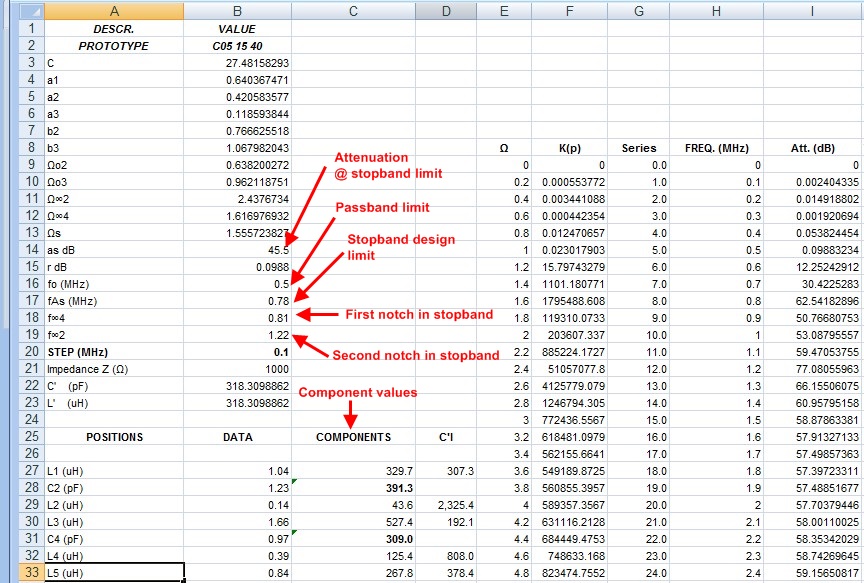The image size is (864, 583).
Task: Click the Series heading cell
Action: click(x=639, y=148)
